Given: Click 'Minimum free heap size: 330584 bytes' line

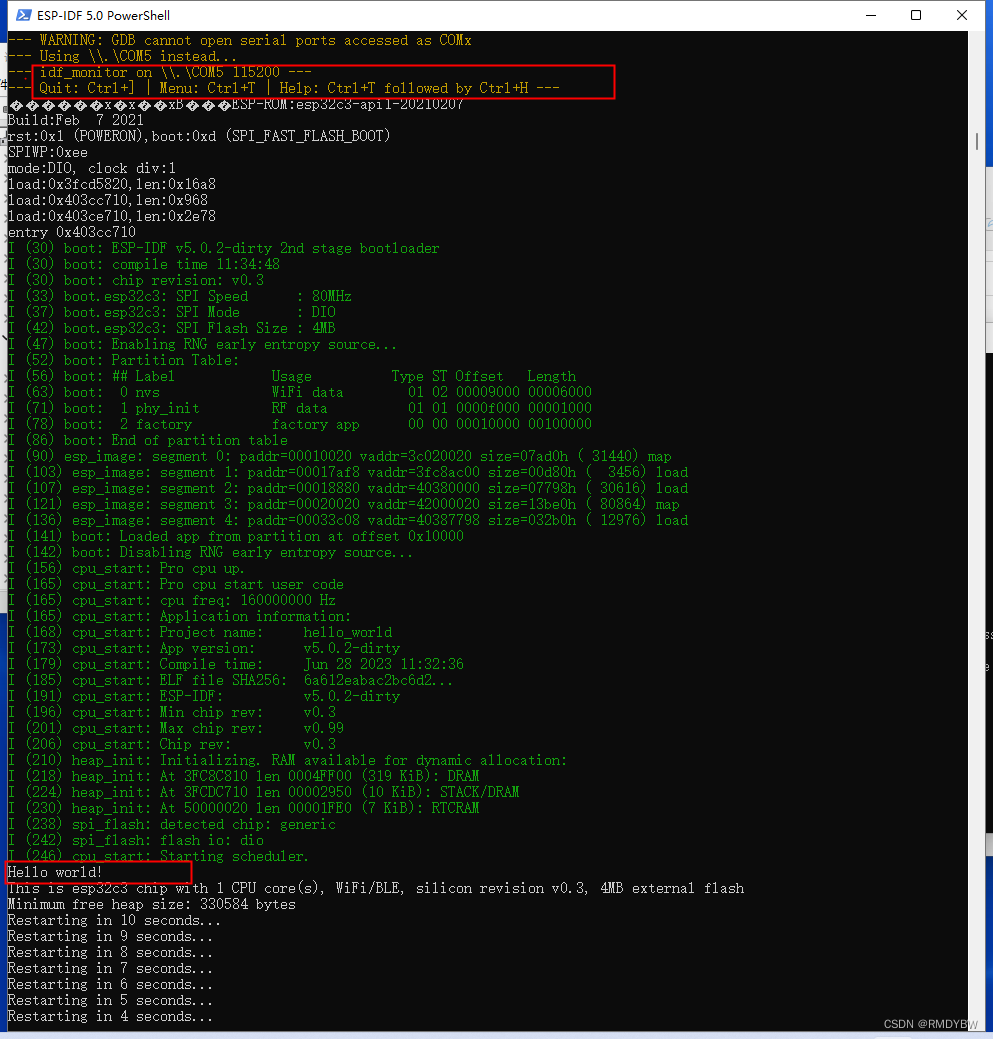Looking at the screenshot, I should (152, 904).
